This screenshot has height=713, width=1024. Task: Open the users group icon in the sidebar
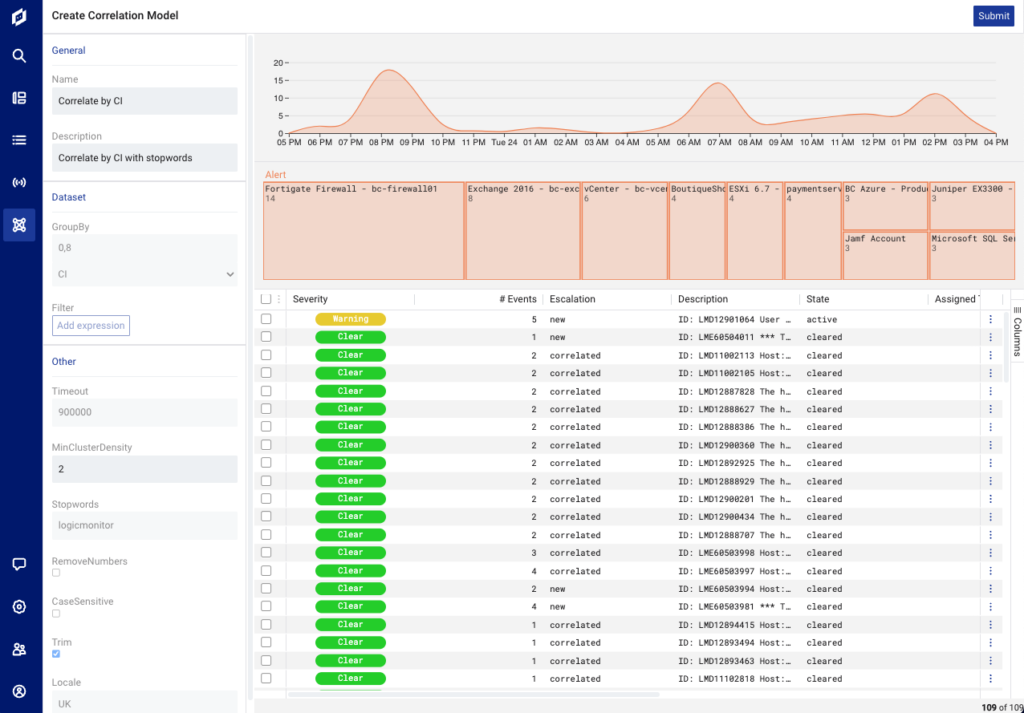19,649
